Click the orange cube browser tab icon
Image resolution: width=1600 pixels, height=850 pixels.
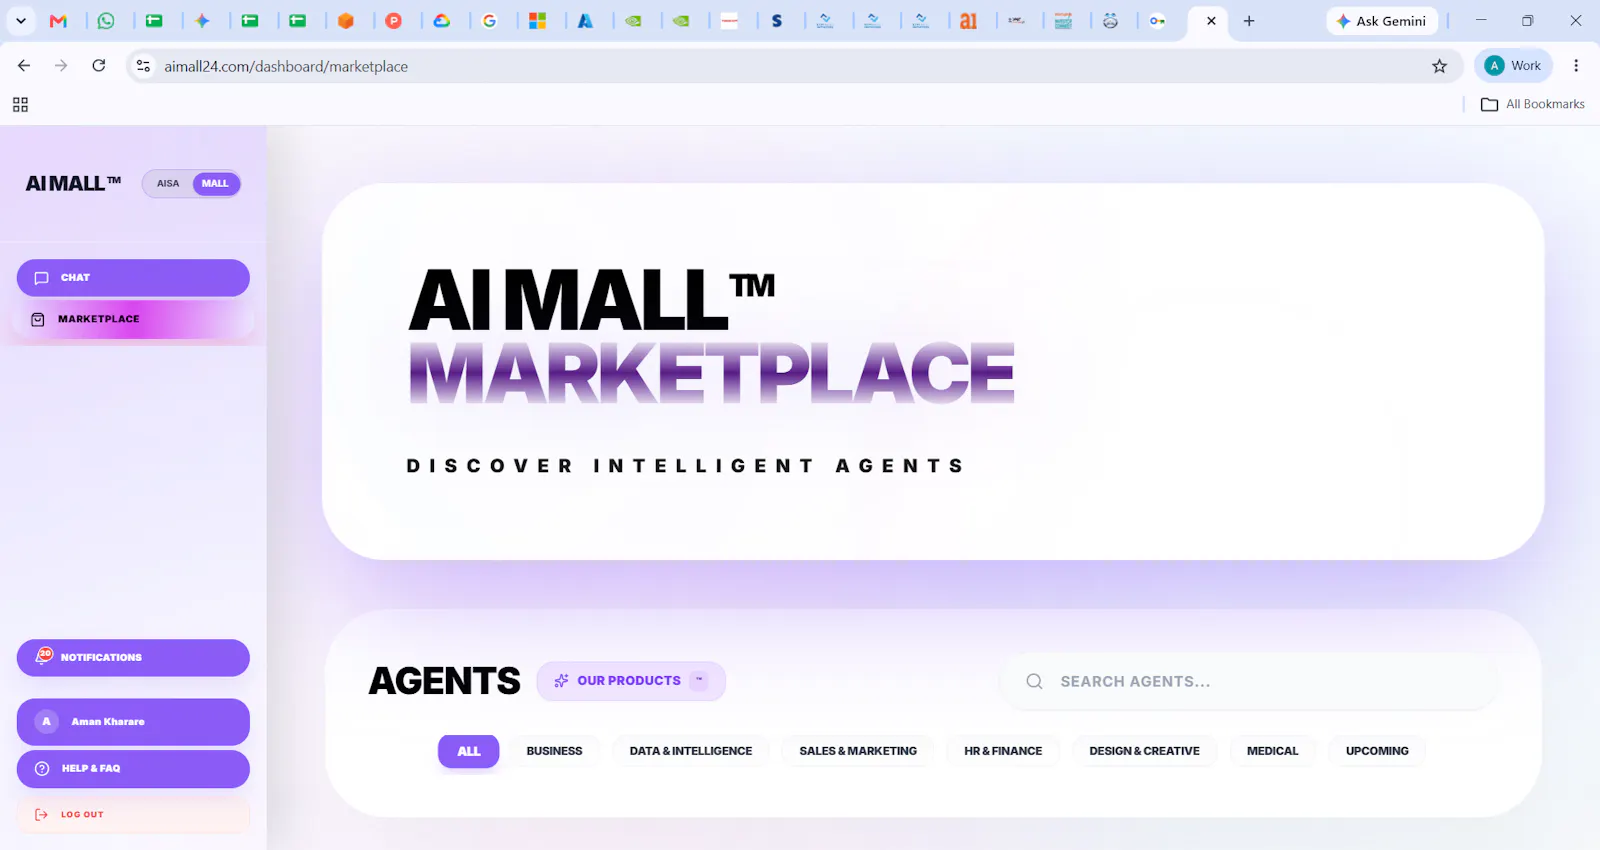[346, 21]
